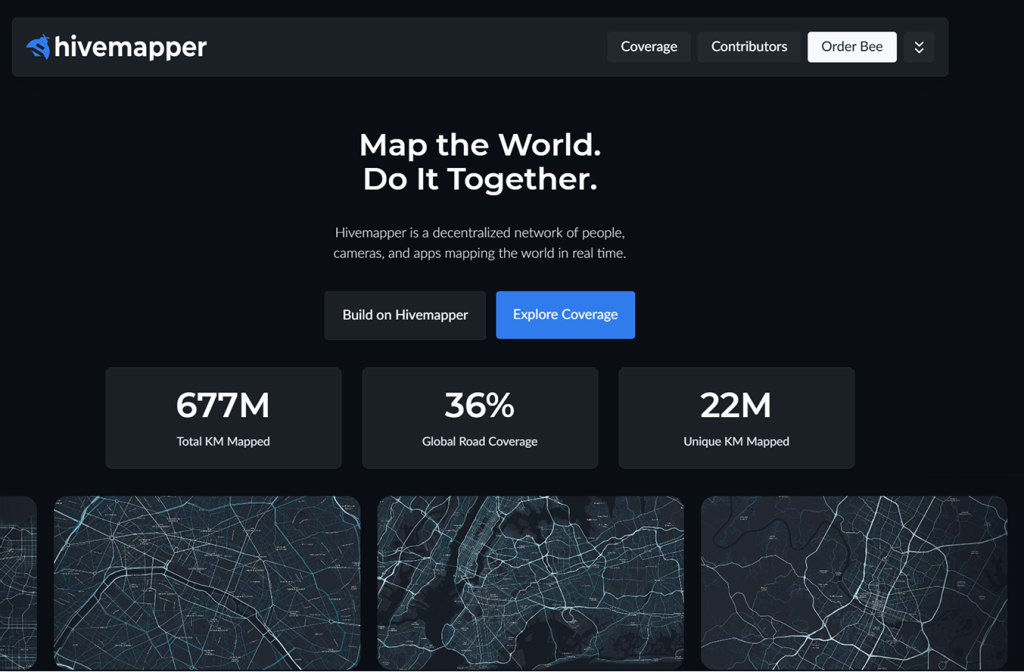1024x672 pixels.
Task: Click the 677M figure
Action: [x=223, y=405]
